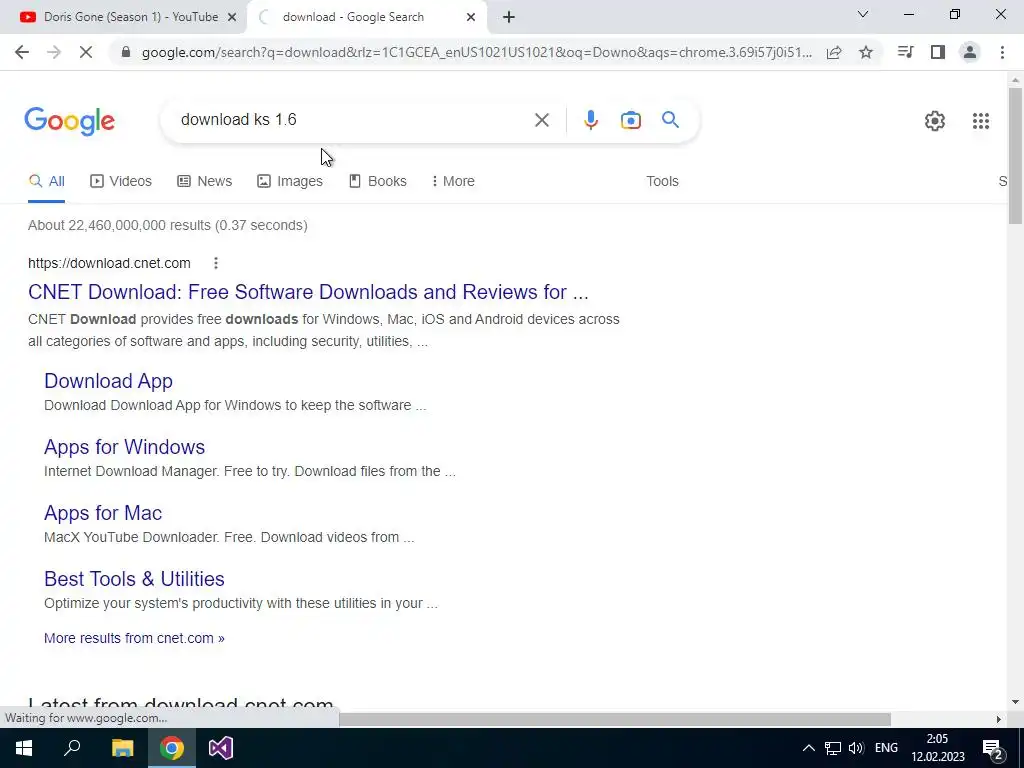The width and height of the screenshot is (1024, 768).
Task: Open the clock and date 2:05
Action: (x=938, y=748)
